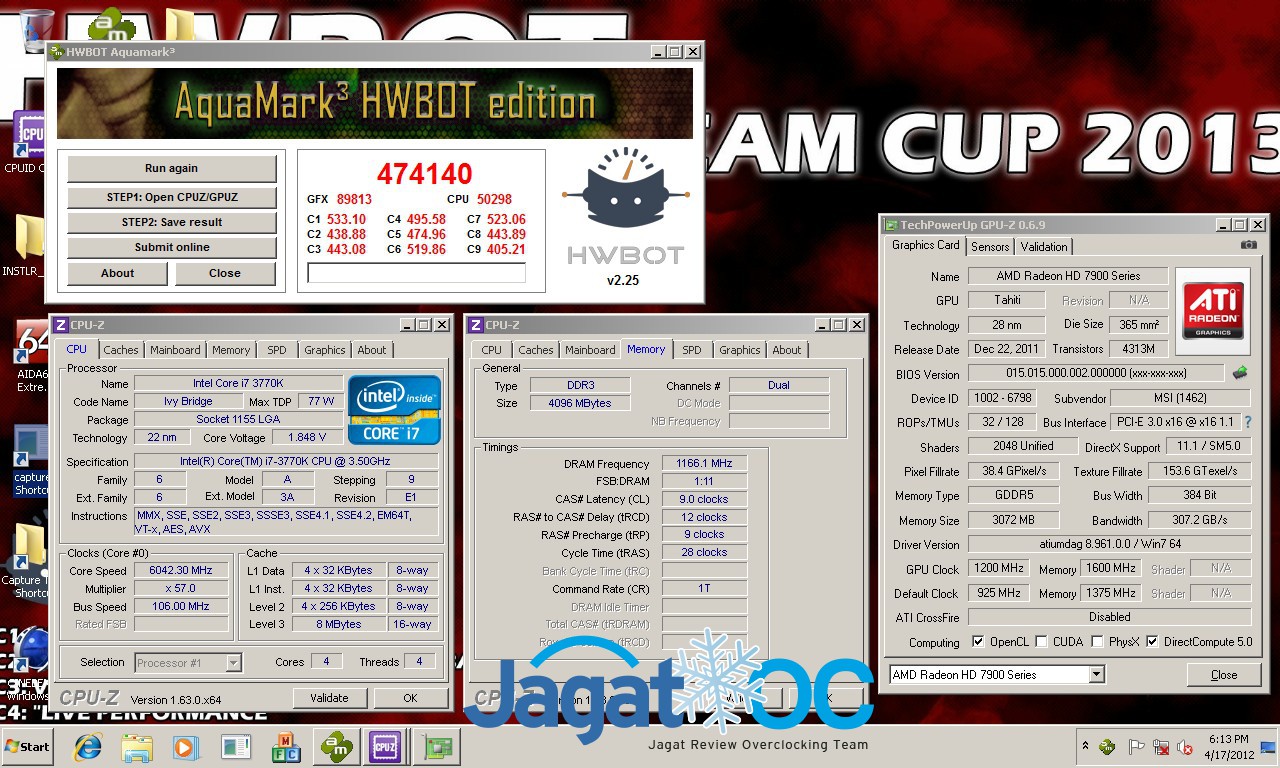Viewport: 1280px width, 768px height.
Task: Click the AquaMark system tray icon
Action: tap(1107, 746)
